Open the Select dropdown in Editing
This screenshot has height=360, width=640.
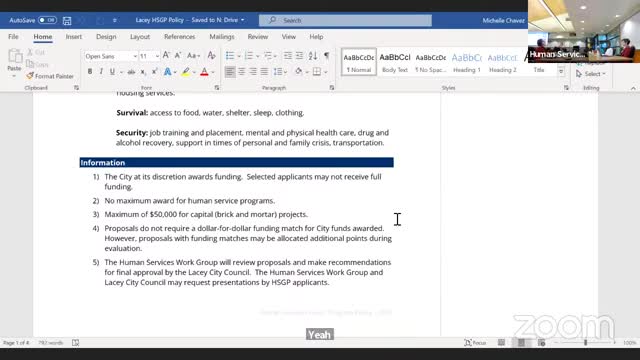[591, 74]
